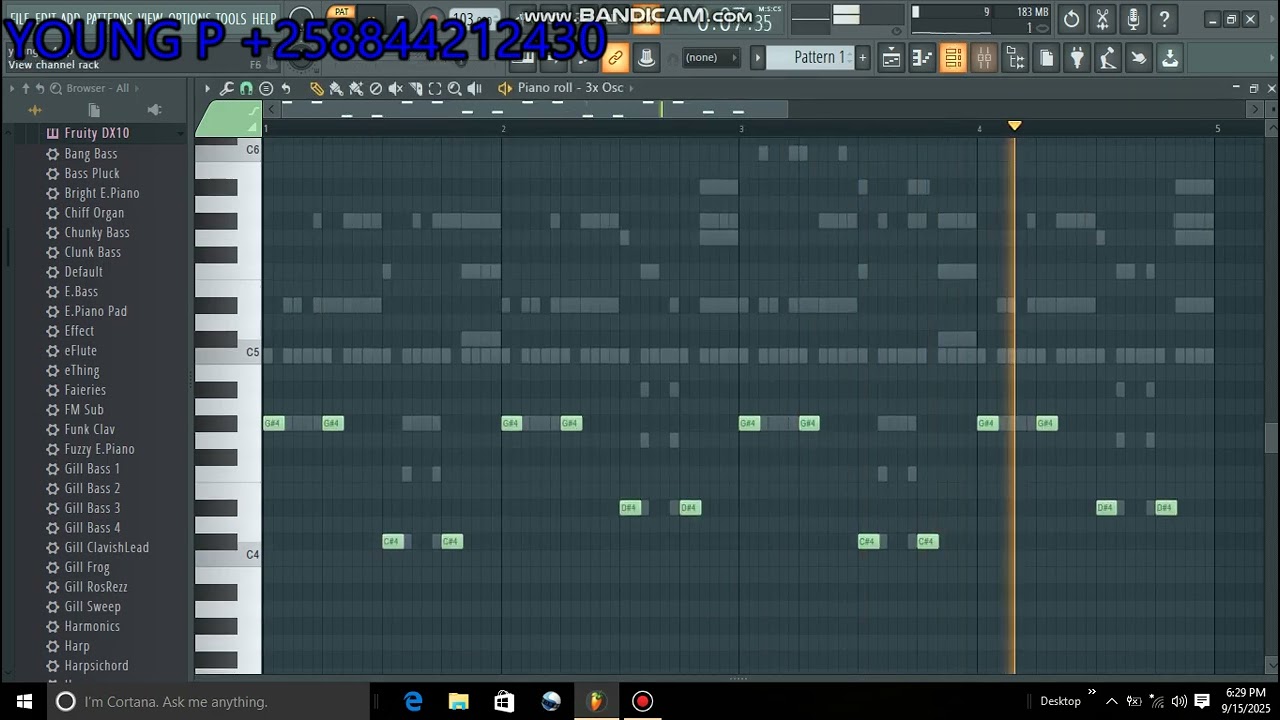Select the Delete tool in piano roll
Viewport: 1280px width, 720px height.
tap(376, 88)
